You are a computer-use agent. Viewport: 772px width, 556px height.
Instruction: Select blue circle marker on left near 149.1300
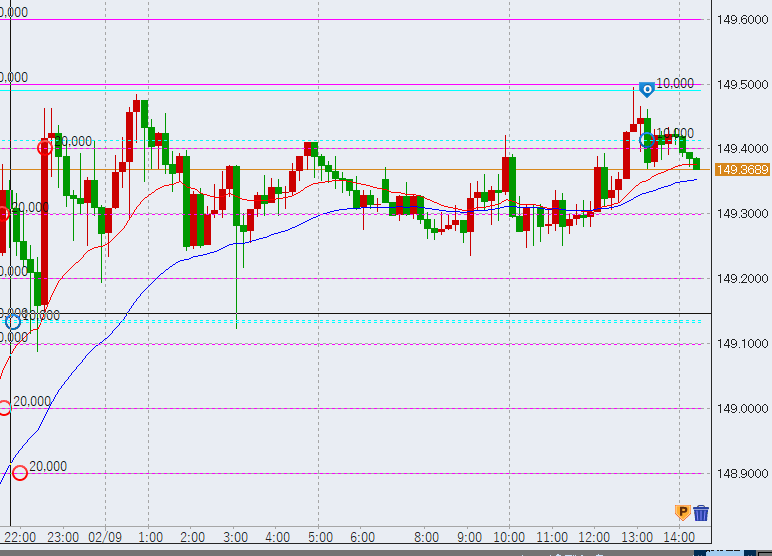(13, 321)
